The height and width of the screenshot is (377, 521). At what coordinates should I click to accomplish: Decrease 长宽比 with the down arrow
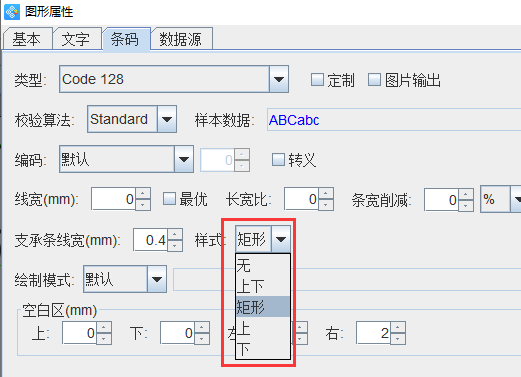click(326, 205)
